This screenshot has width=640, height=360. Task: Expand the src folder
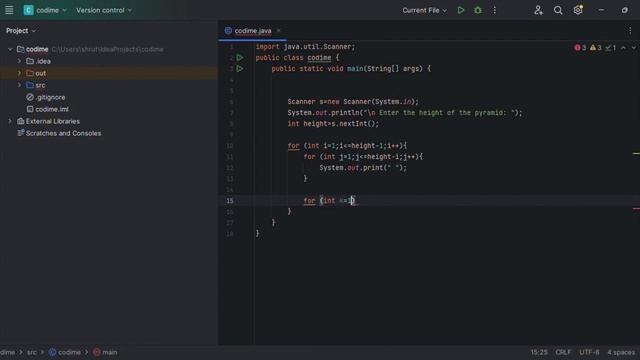[x=19, y=85]
